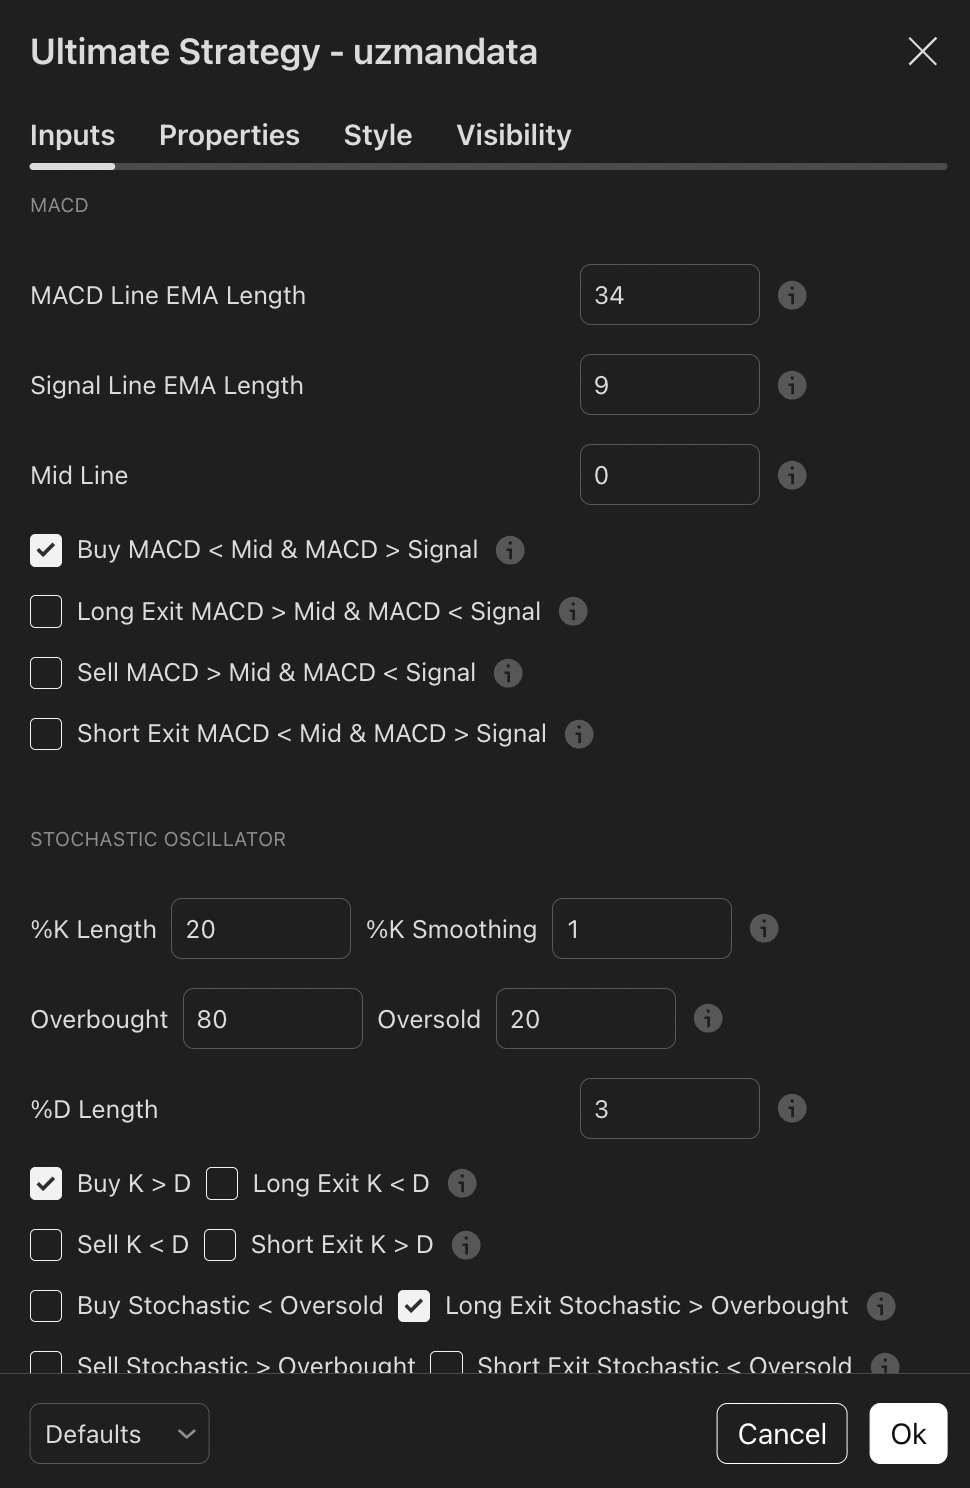Click info icon next to %D Length
Viewport: 970px width, 1488px height.
792,1109
